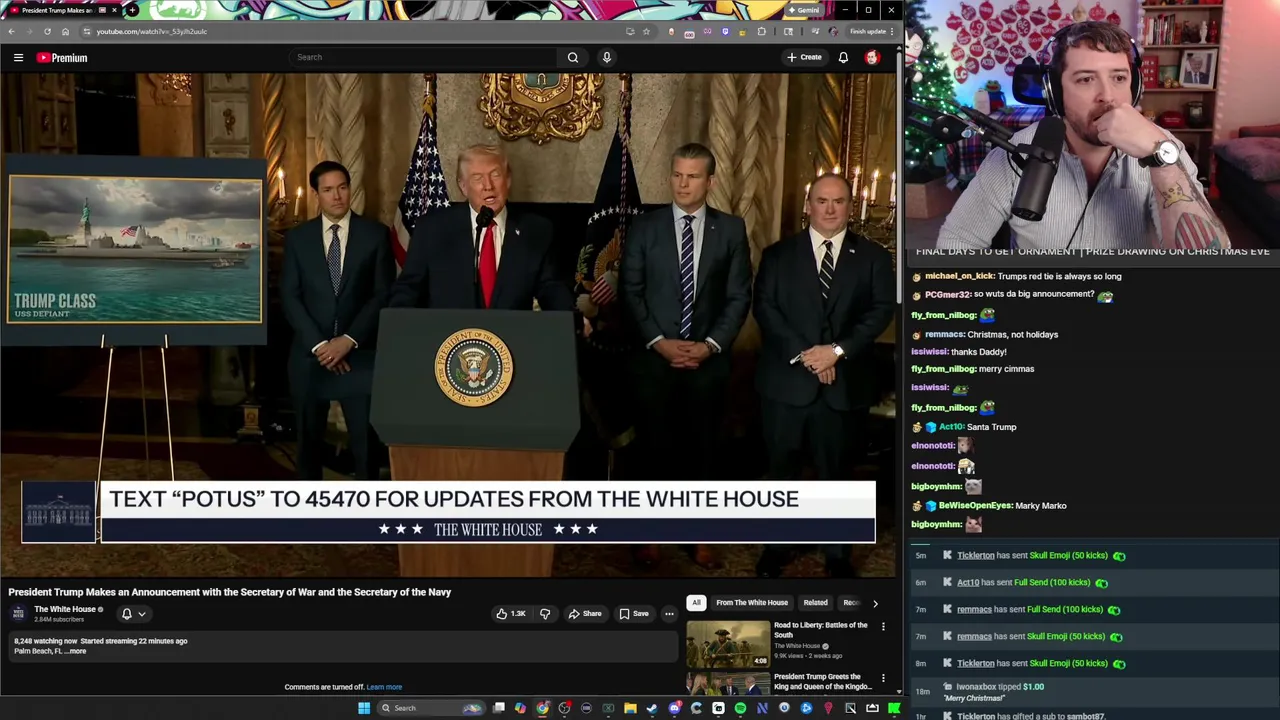Select From The White House chip
The width and height of the screenshot is (1280, 720).
click(752, 603)
